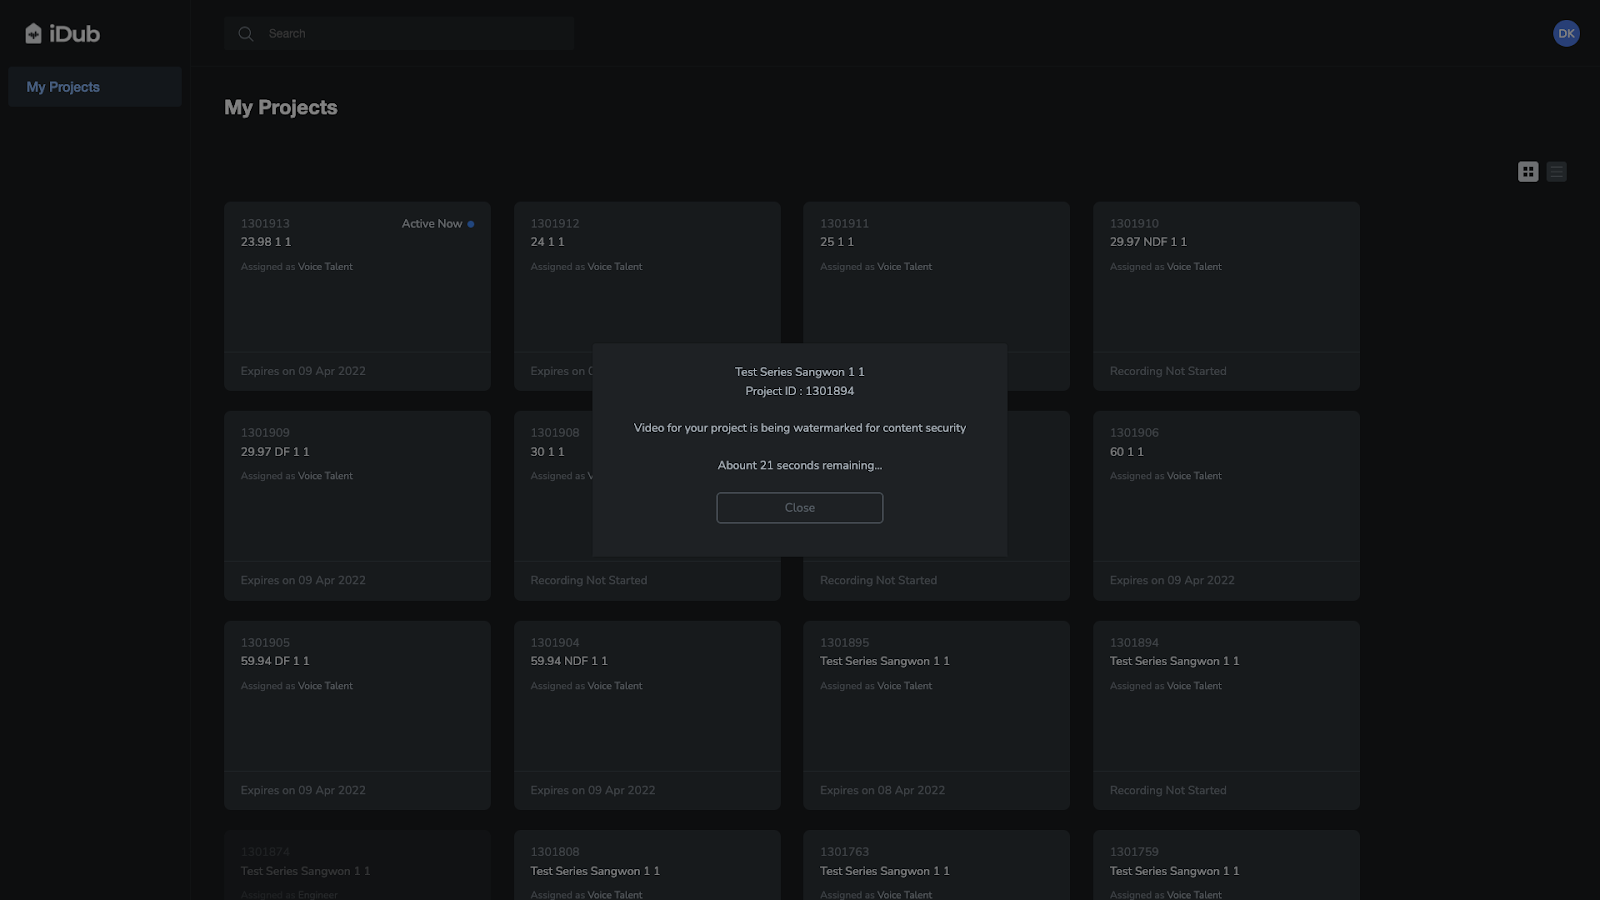Select My Projects in the sidebar
1600x900 pixels.
95,87
